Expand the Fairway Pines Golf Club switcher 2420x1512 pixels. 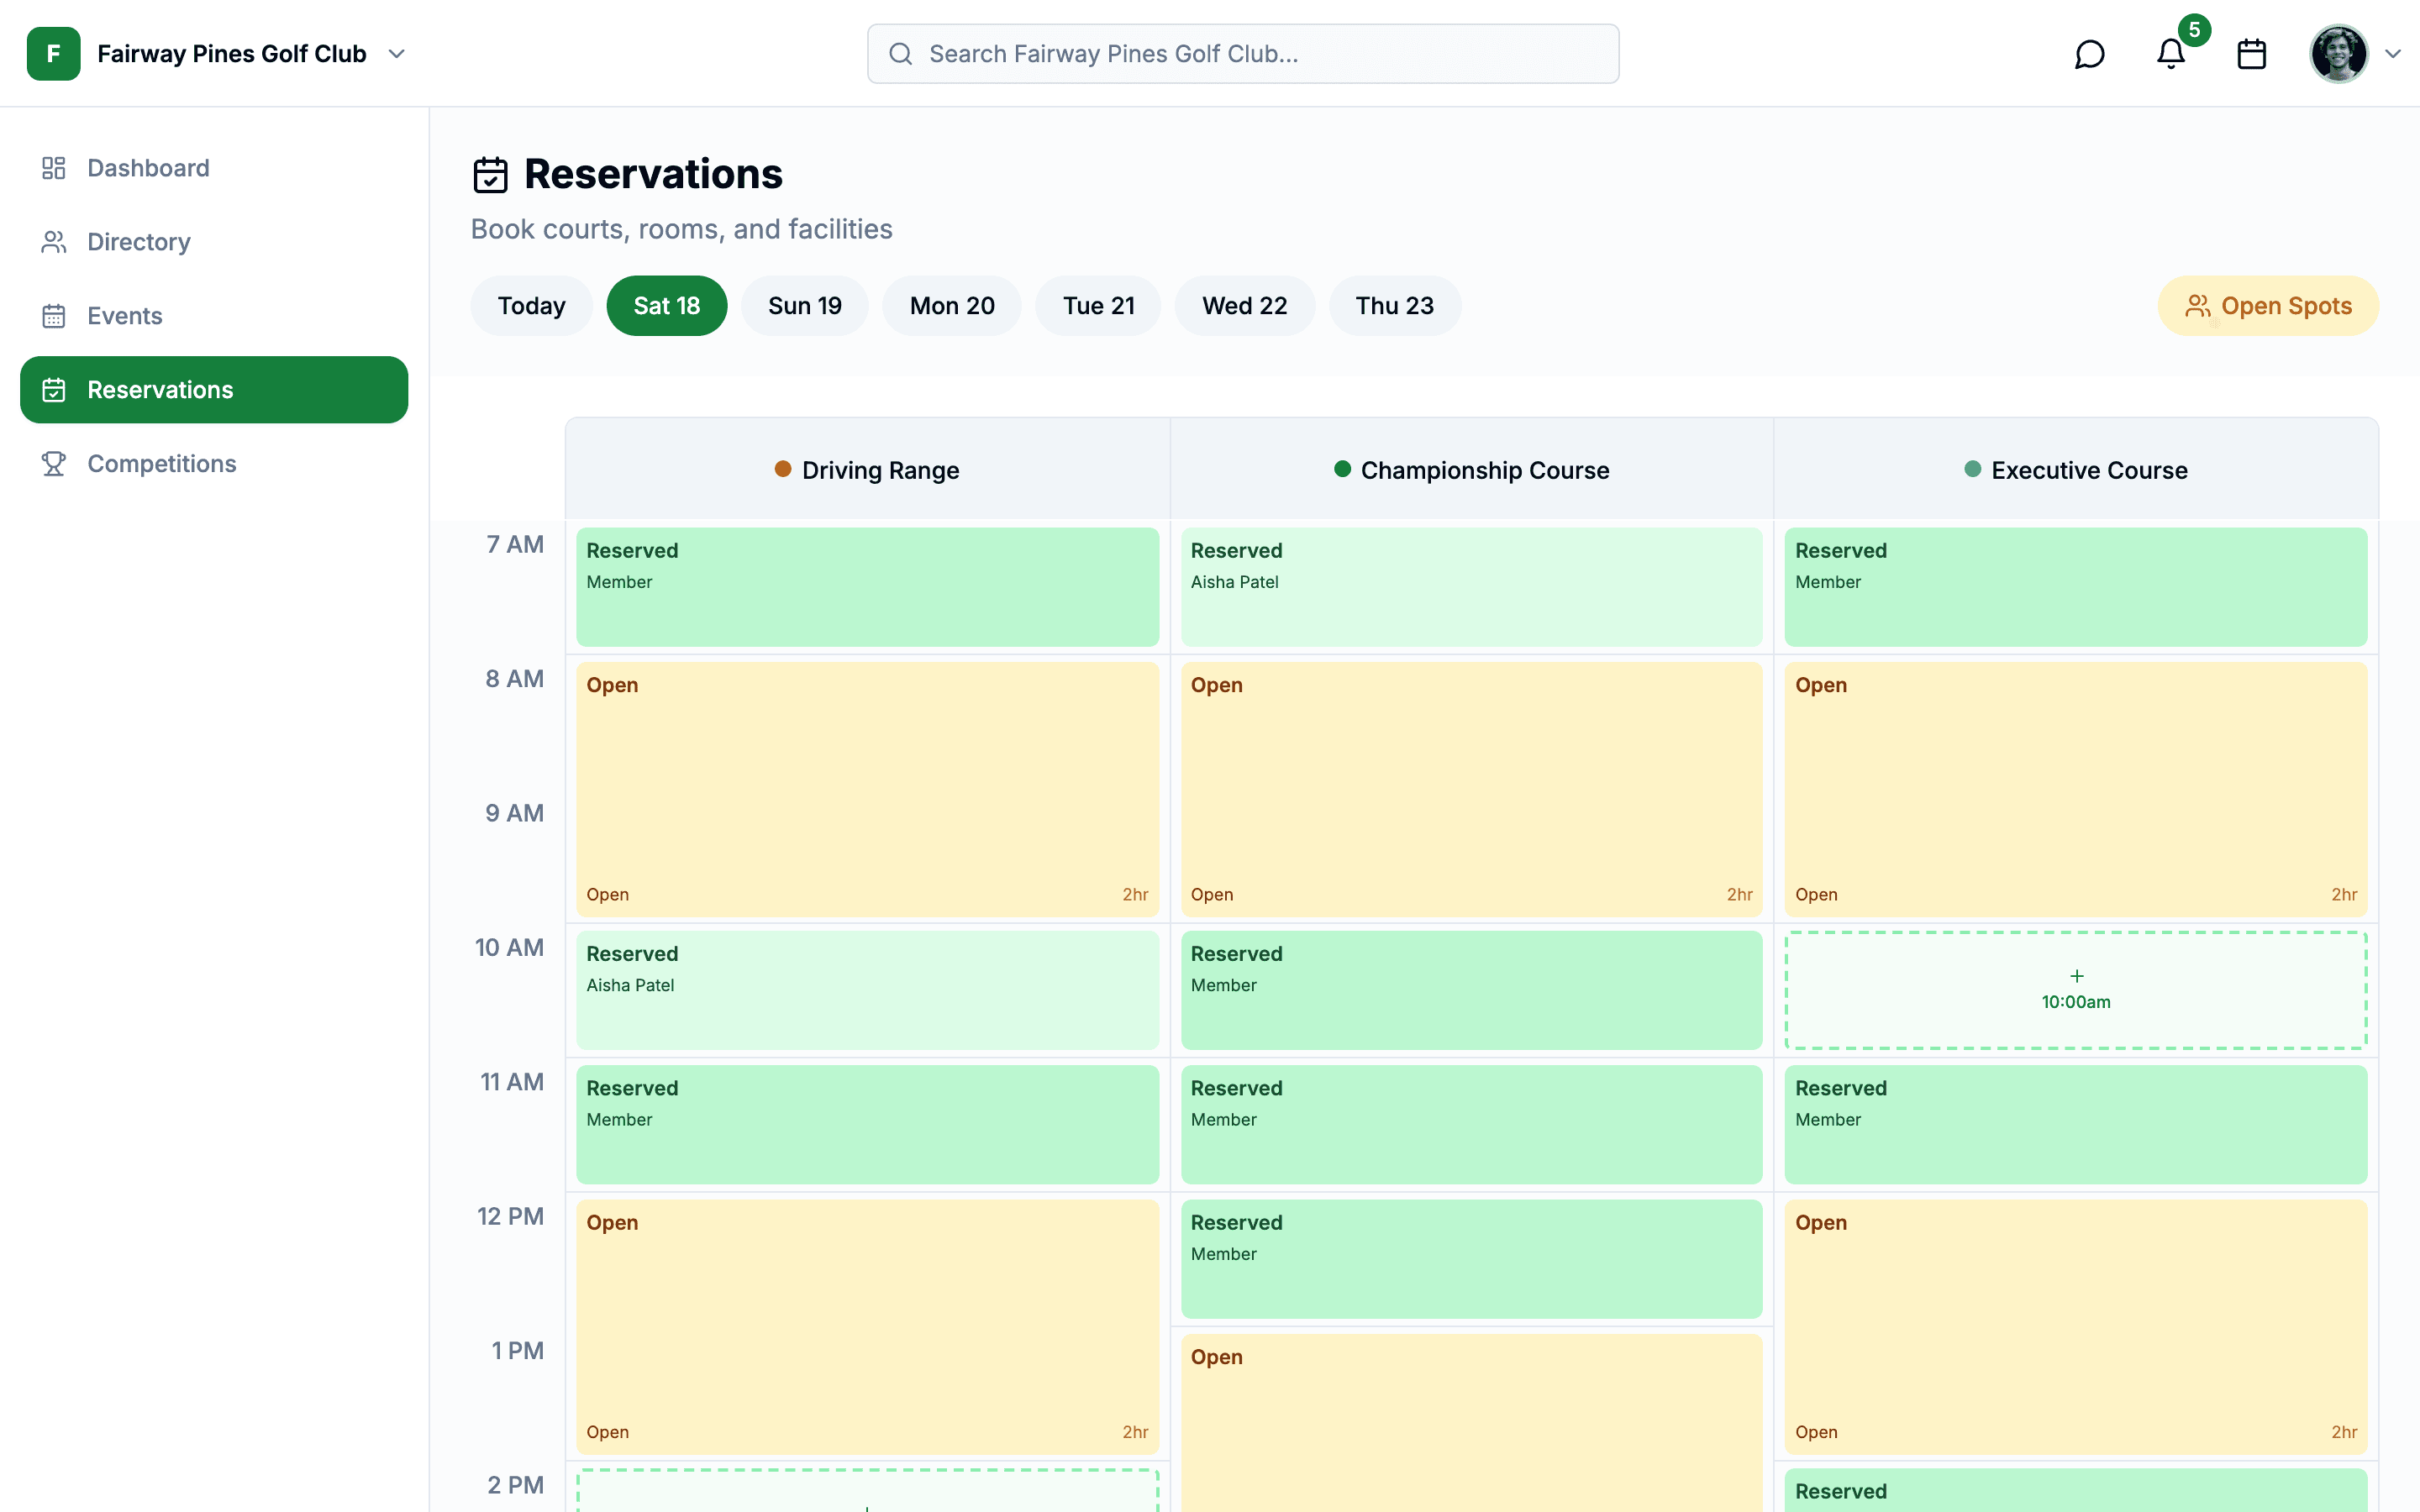(x=397, y=54)
